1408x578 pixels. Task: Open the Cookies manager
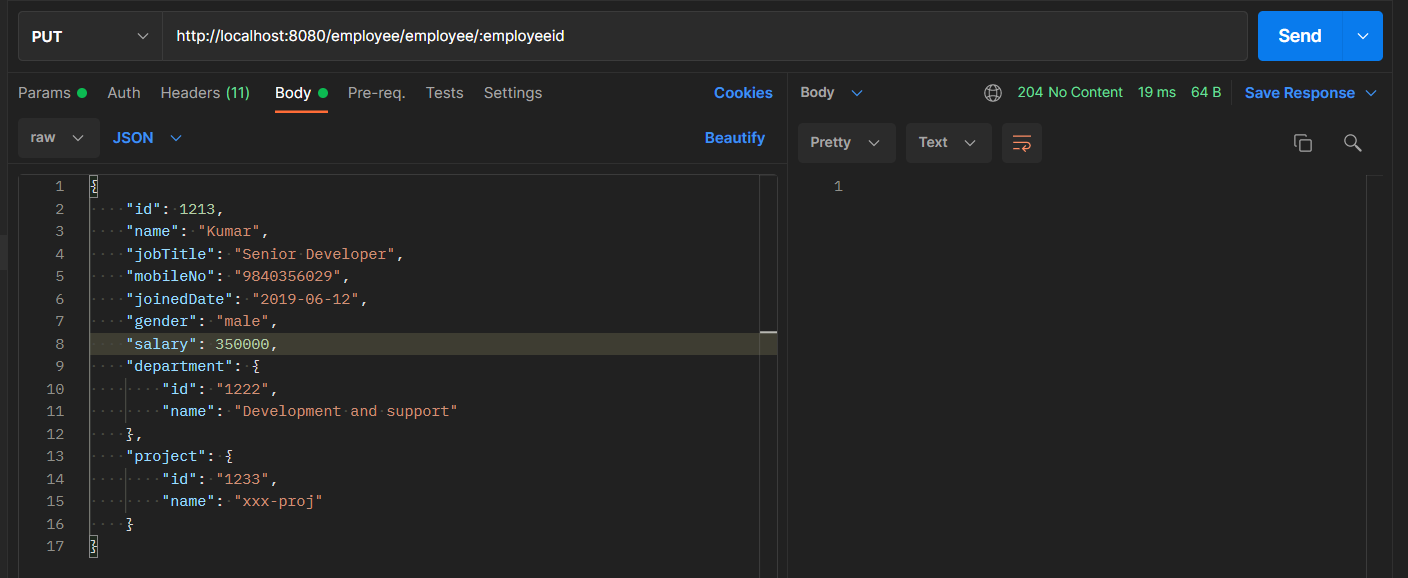(x=743, y=92)
